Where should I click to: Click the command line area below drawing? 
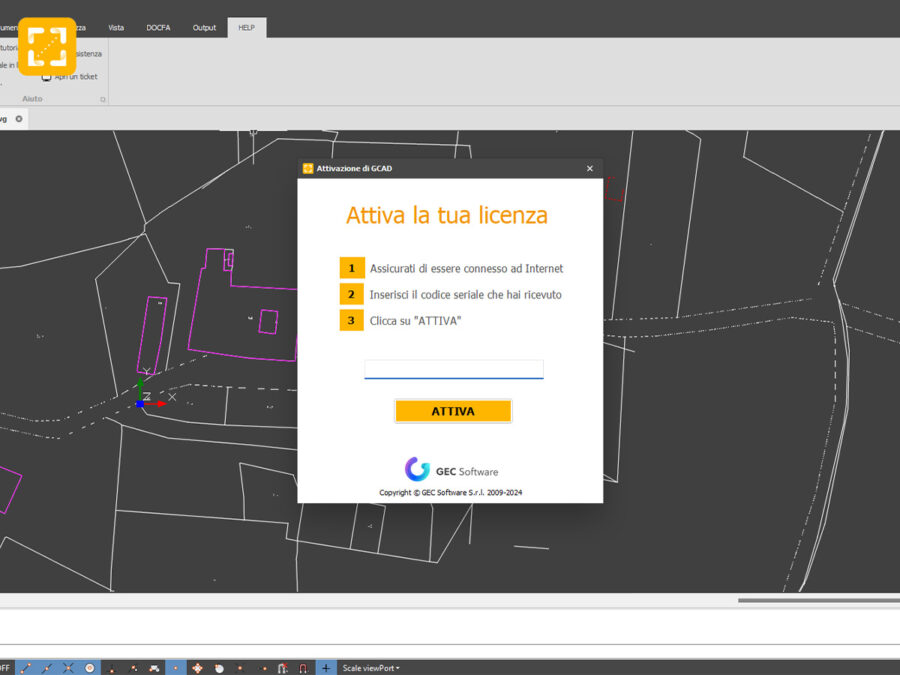coord(450,627)
